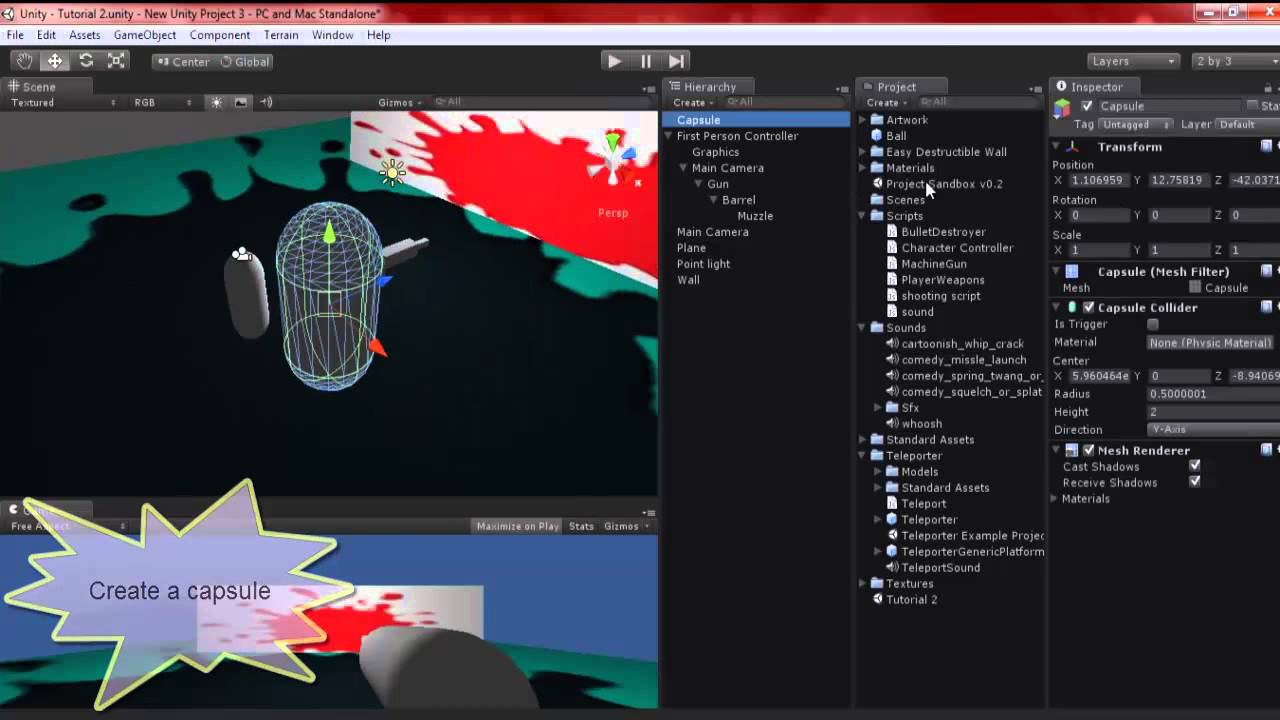Click the Ball prefab icon

[877, 136]
